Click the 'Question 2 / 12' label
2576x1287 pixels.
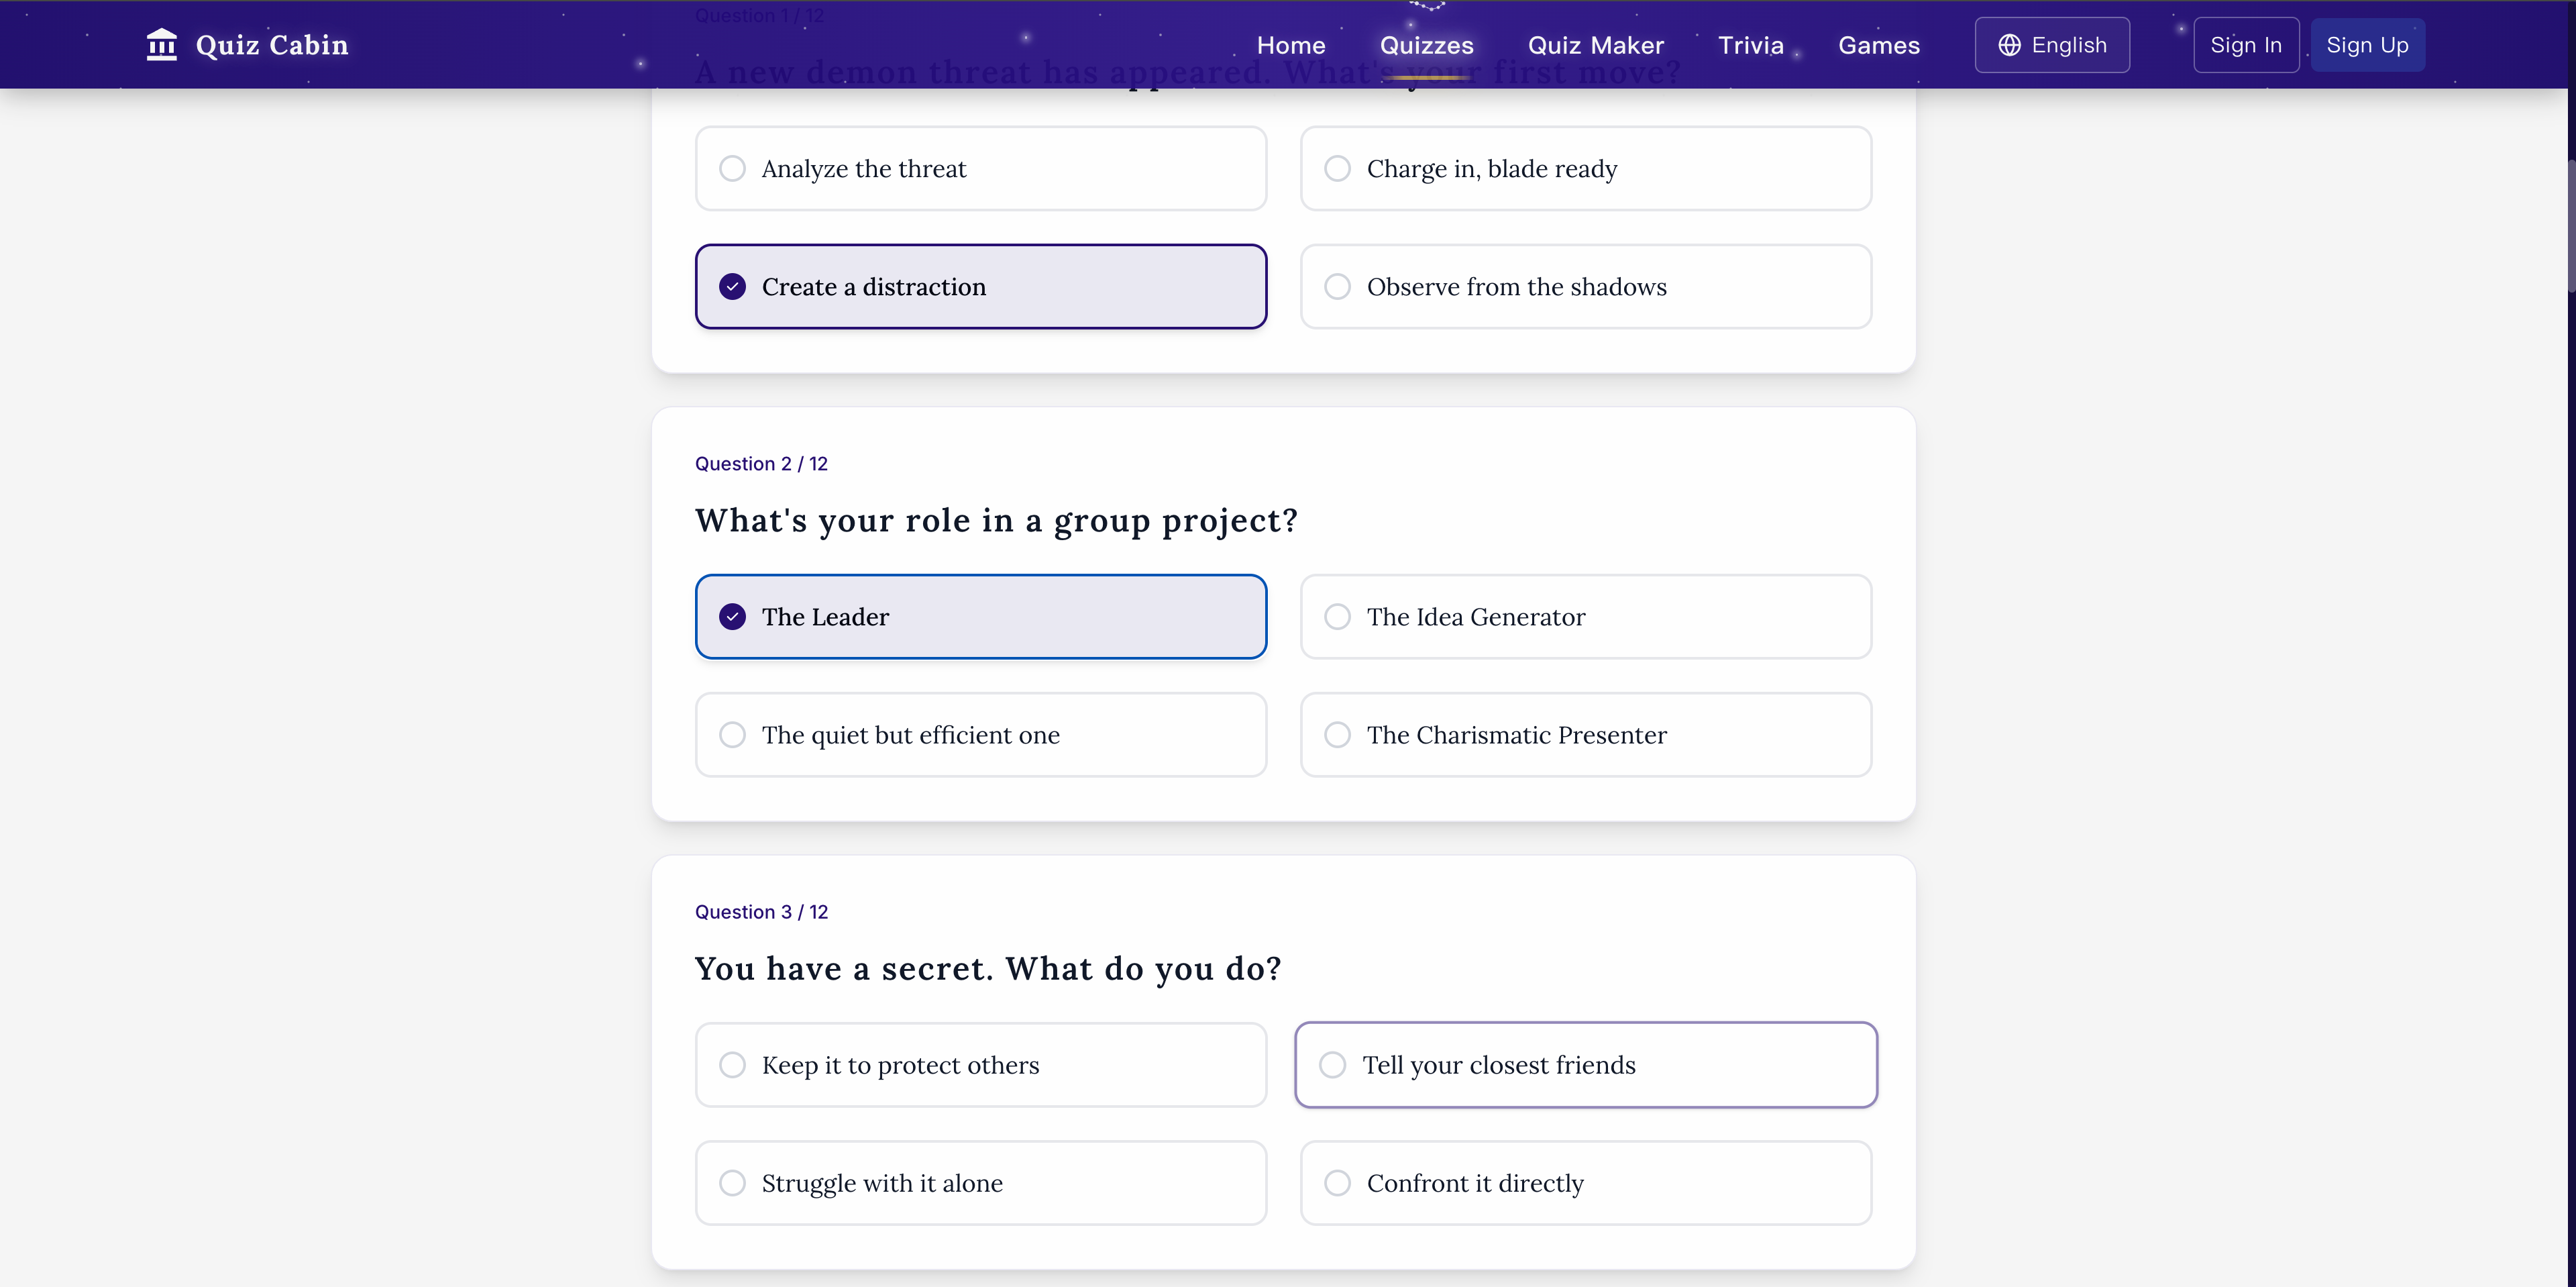[761, 463]
